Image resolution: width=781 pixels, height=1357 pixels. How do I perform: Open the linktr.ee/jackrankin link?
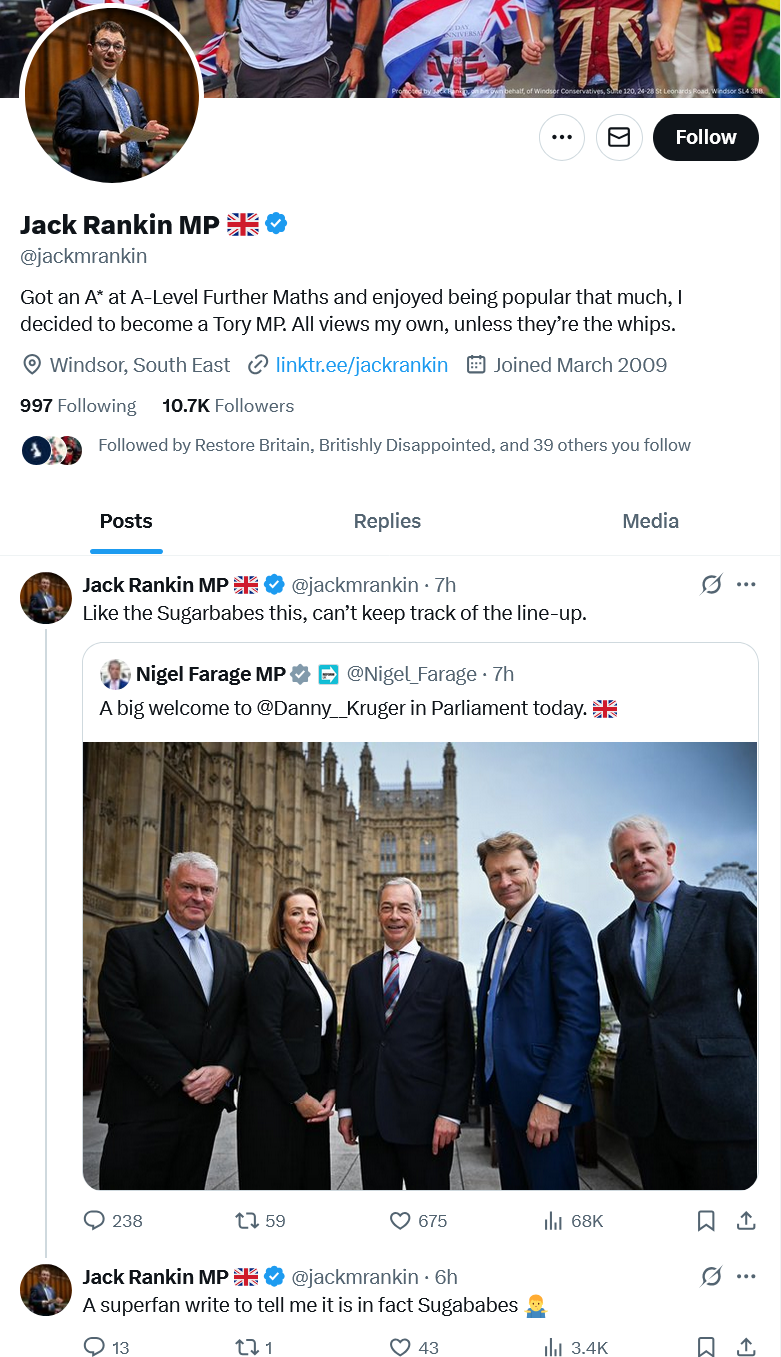[361, 365]
